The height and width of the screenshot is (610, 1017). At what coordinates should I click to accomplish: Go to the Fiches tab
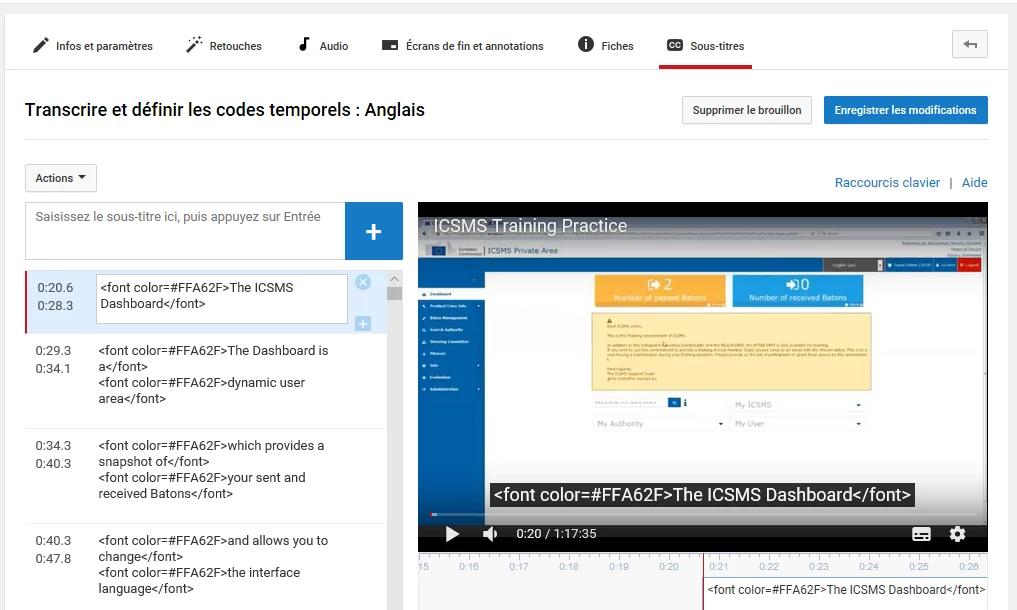click(x=606, y=45)
